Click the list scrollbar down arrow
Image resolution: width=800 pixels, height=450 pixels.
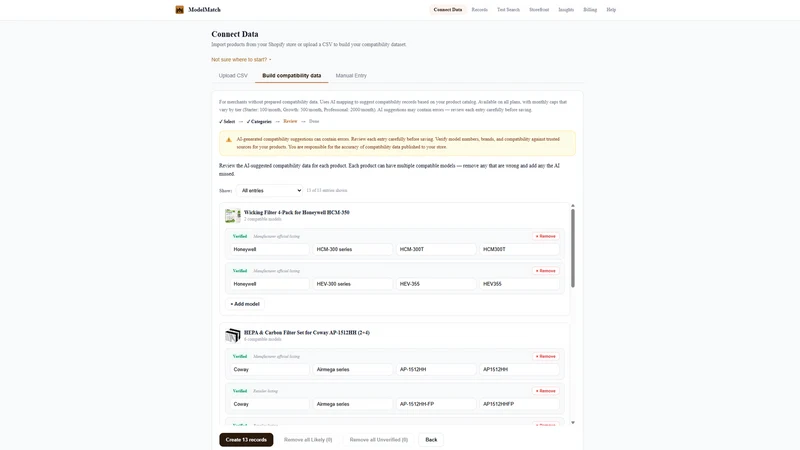572,422
